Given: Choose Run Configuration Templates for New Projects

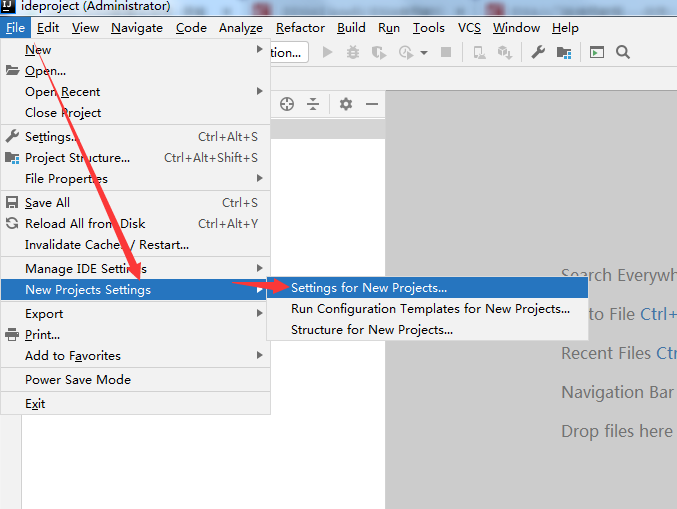Looking at the screenshot, I should (427, 309).
